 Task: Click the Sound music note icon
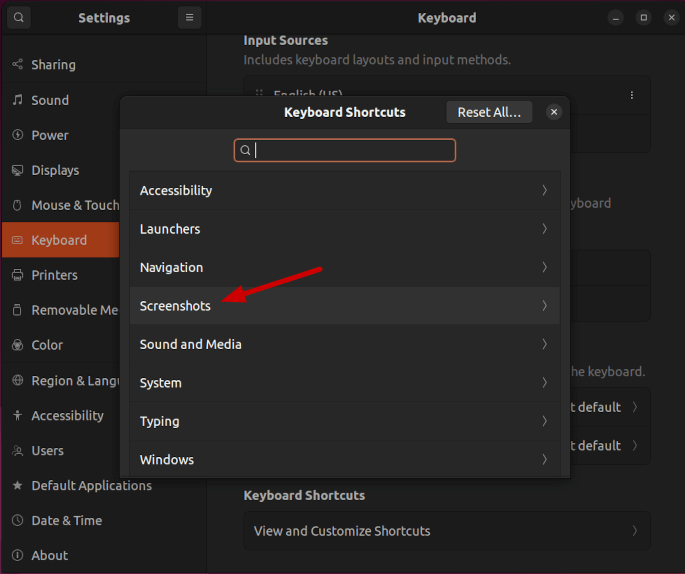point(18,100)
